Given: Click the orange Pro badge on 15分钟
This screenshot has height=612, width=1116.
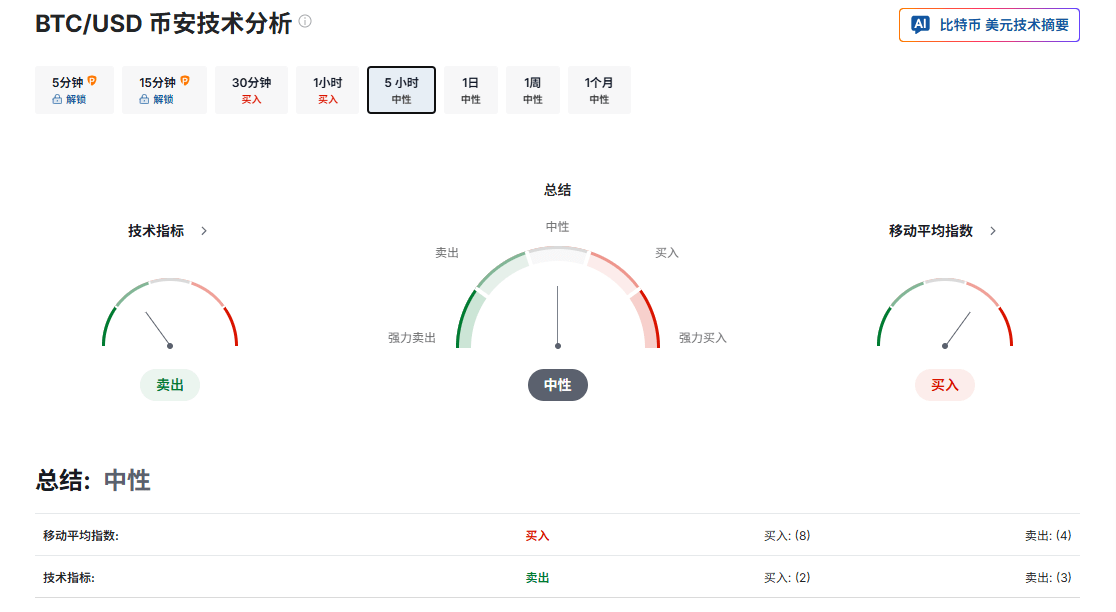Looking at the screenshot, I should click(184, 81).
